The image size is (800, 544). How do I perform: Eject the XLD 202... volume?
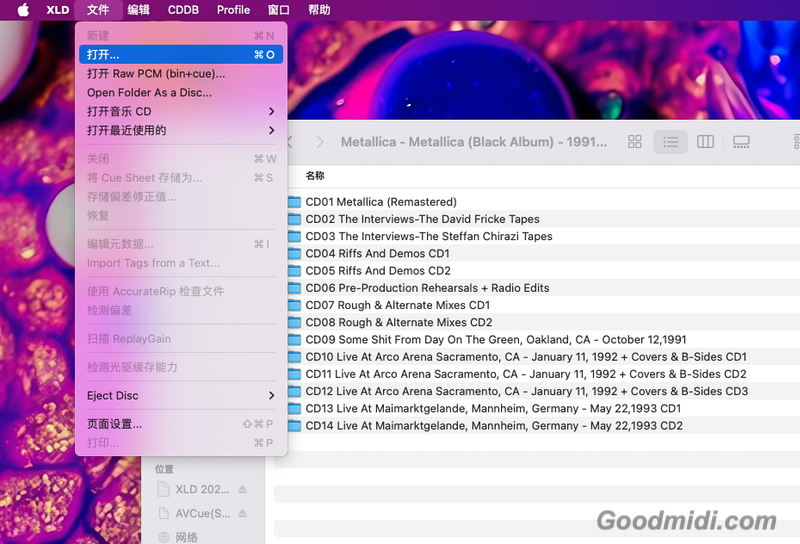tap(243, 489)
